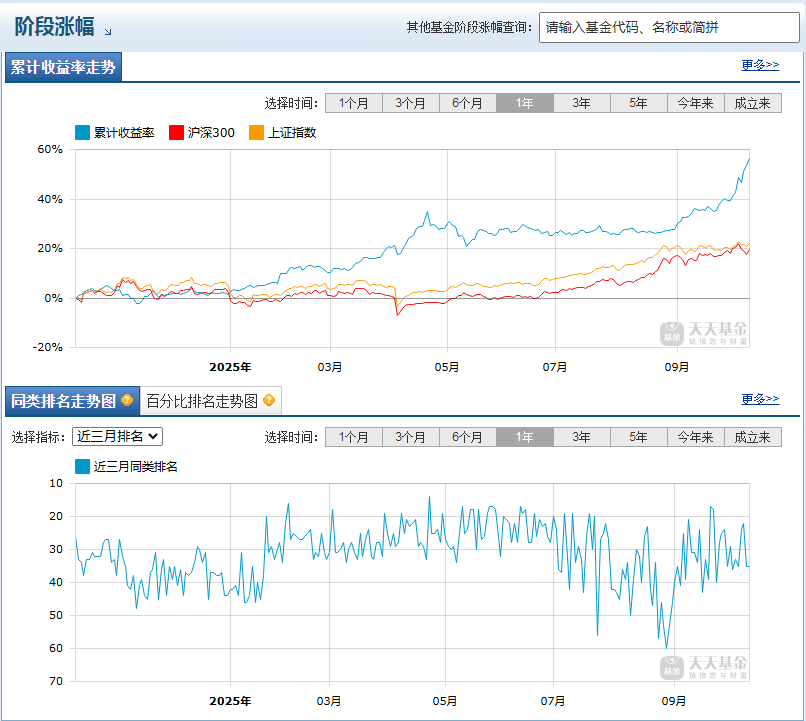Select 5年 in return chart time range
This screenshot has height=721, width=806.
639,103
